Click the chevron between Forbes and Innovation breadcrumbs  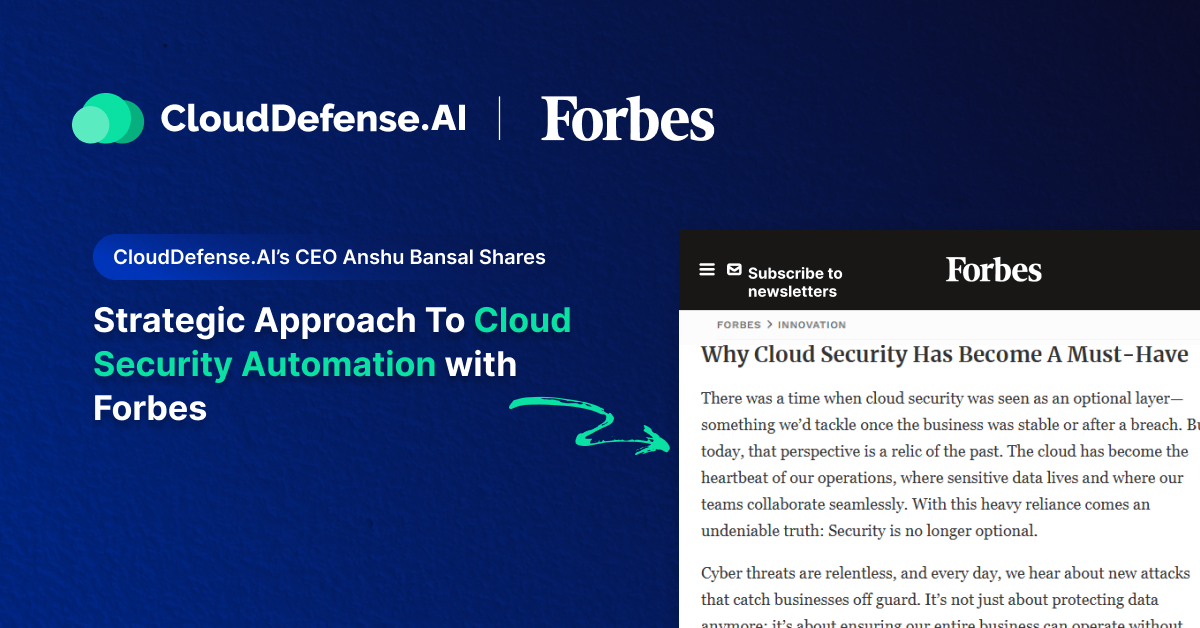(x=770, y=325)
